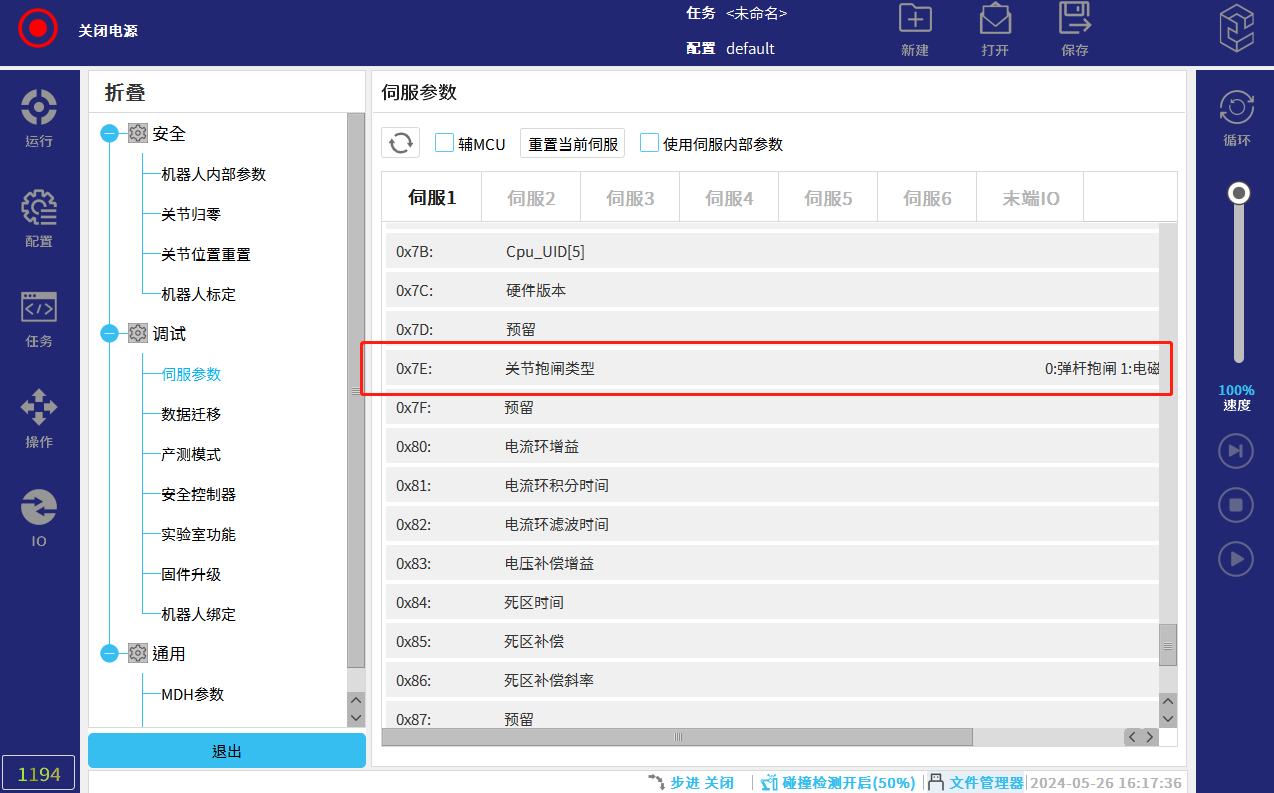The width and height of the screenshot is (1274, 793).
Task: Click the speed slider handle
Action: tap(1239, 192)
